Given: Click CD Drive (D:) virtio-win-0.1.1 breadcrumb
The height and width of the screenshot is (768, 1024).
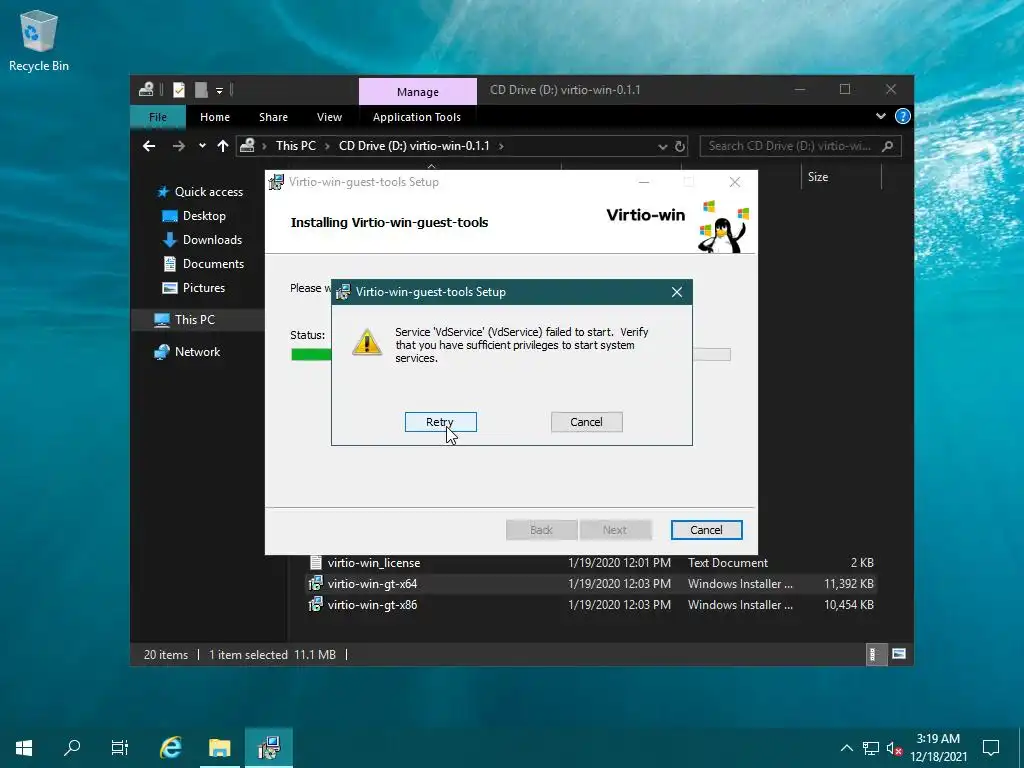Looking at the screenshot, I should click(x=414, y=146).
